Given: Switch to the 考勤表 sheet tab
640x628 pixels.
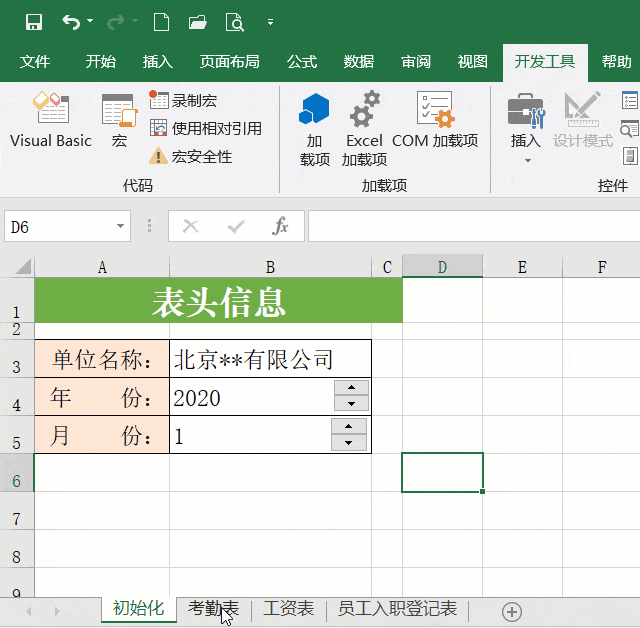Looking at the screenshot, I should (213, 608).
